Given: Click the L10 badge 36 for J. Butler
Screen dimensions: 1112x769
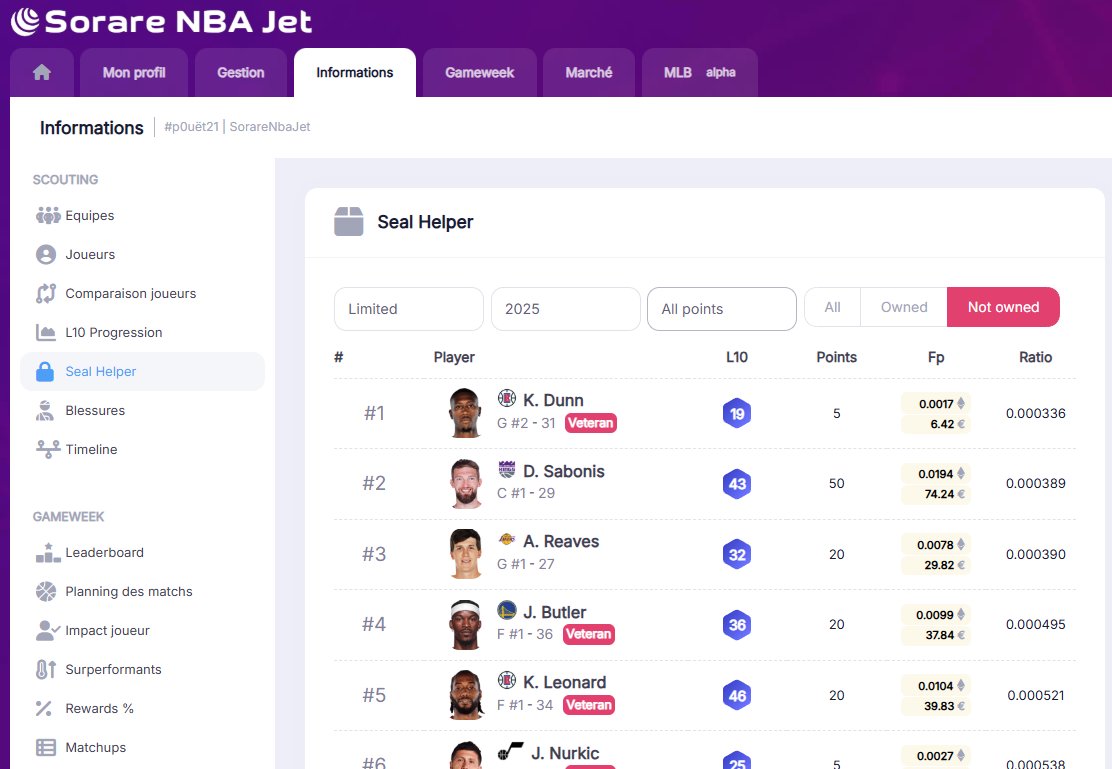Looking at the screenshot, I should tap(737, 625).
